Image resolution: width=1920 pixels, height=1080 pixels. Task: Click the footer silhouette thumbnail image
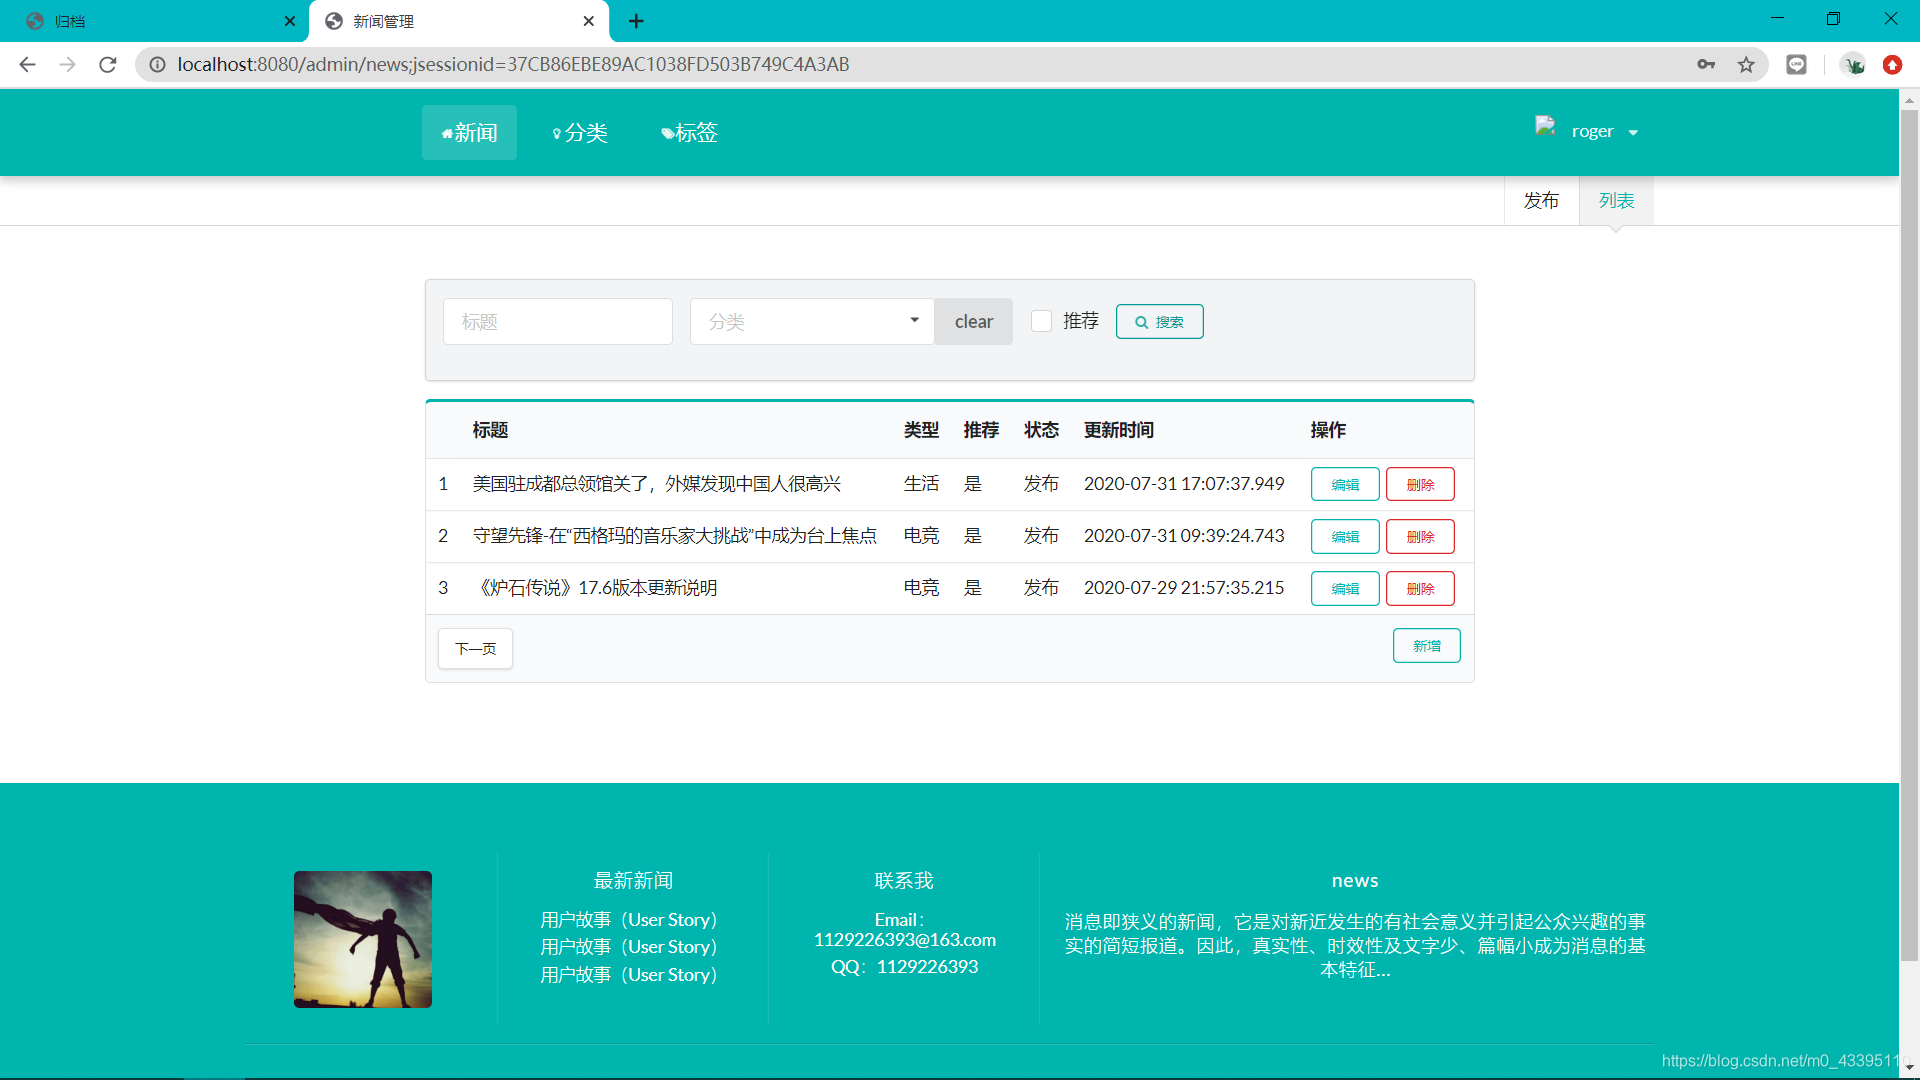pyautogui.click(x=363, y=939)
